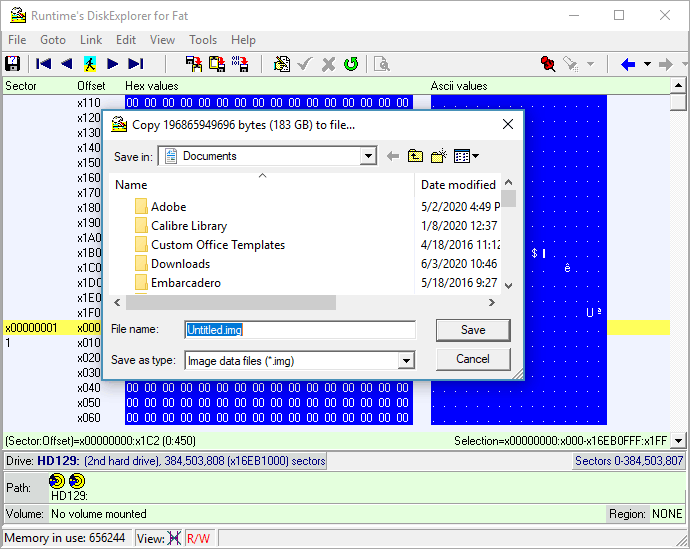Screen dimensions: 690x549
Task: Toggle the R/W mode indicator in status bar
Action: [x=198, y=538]
